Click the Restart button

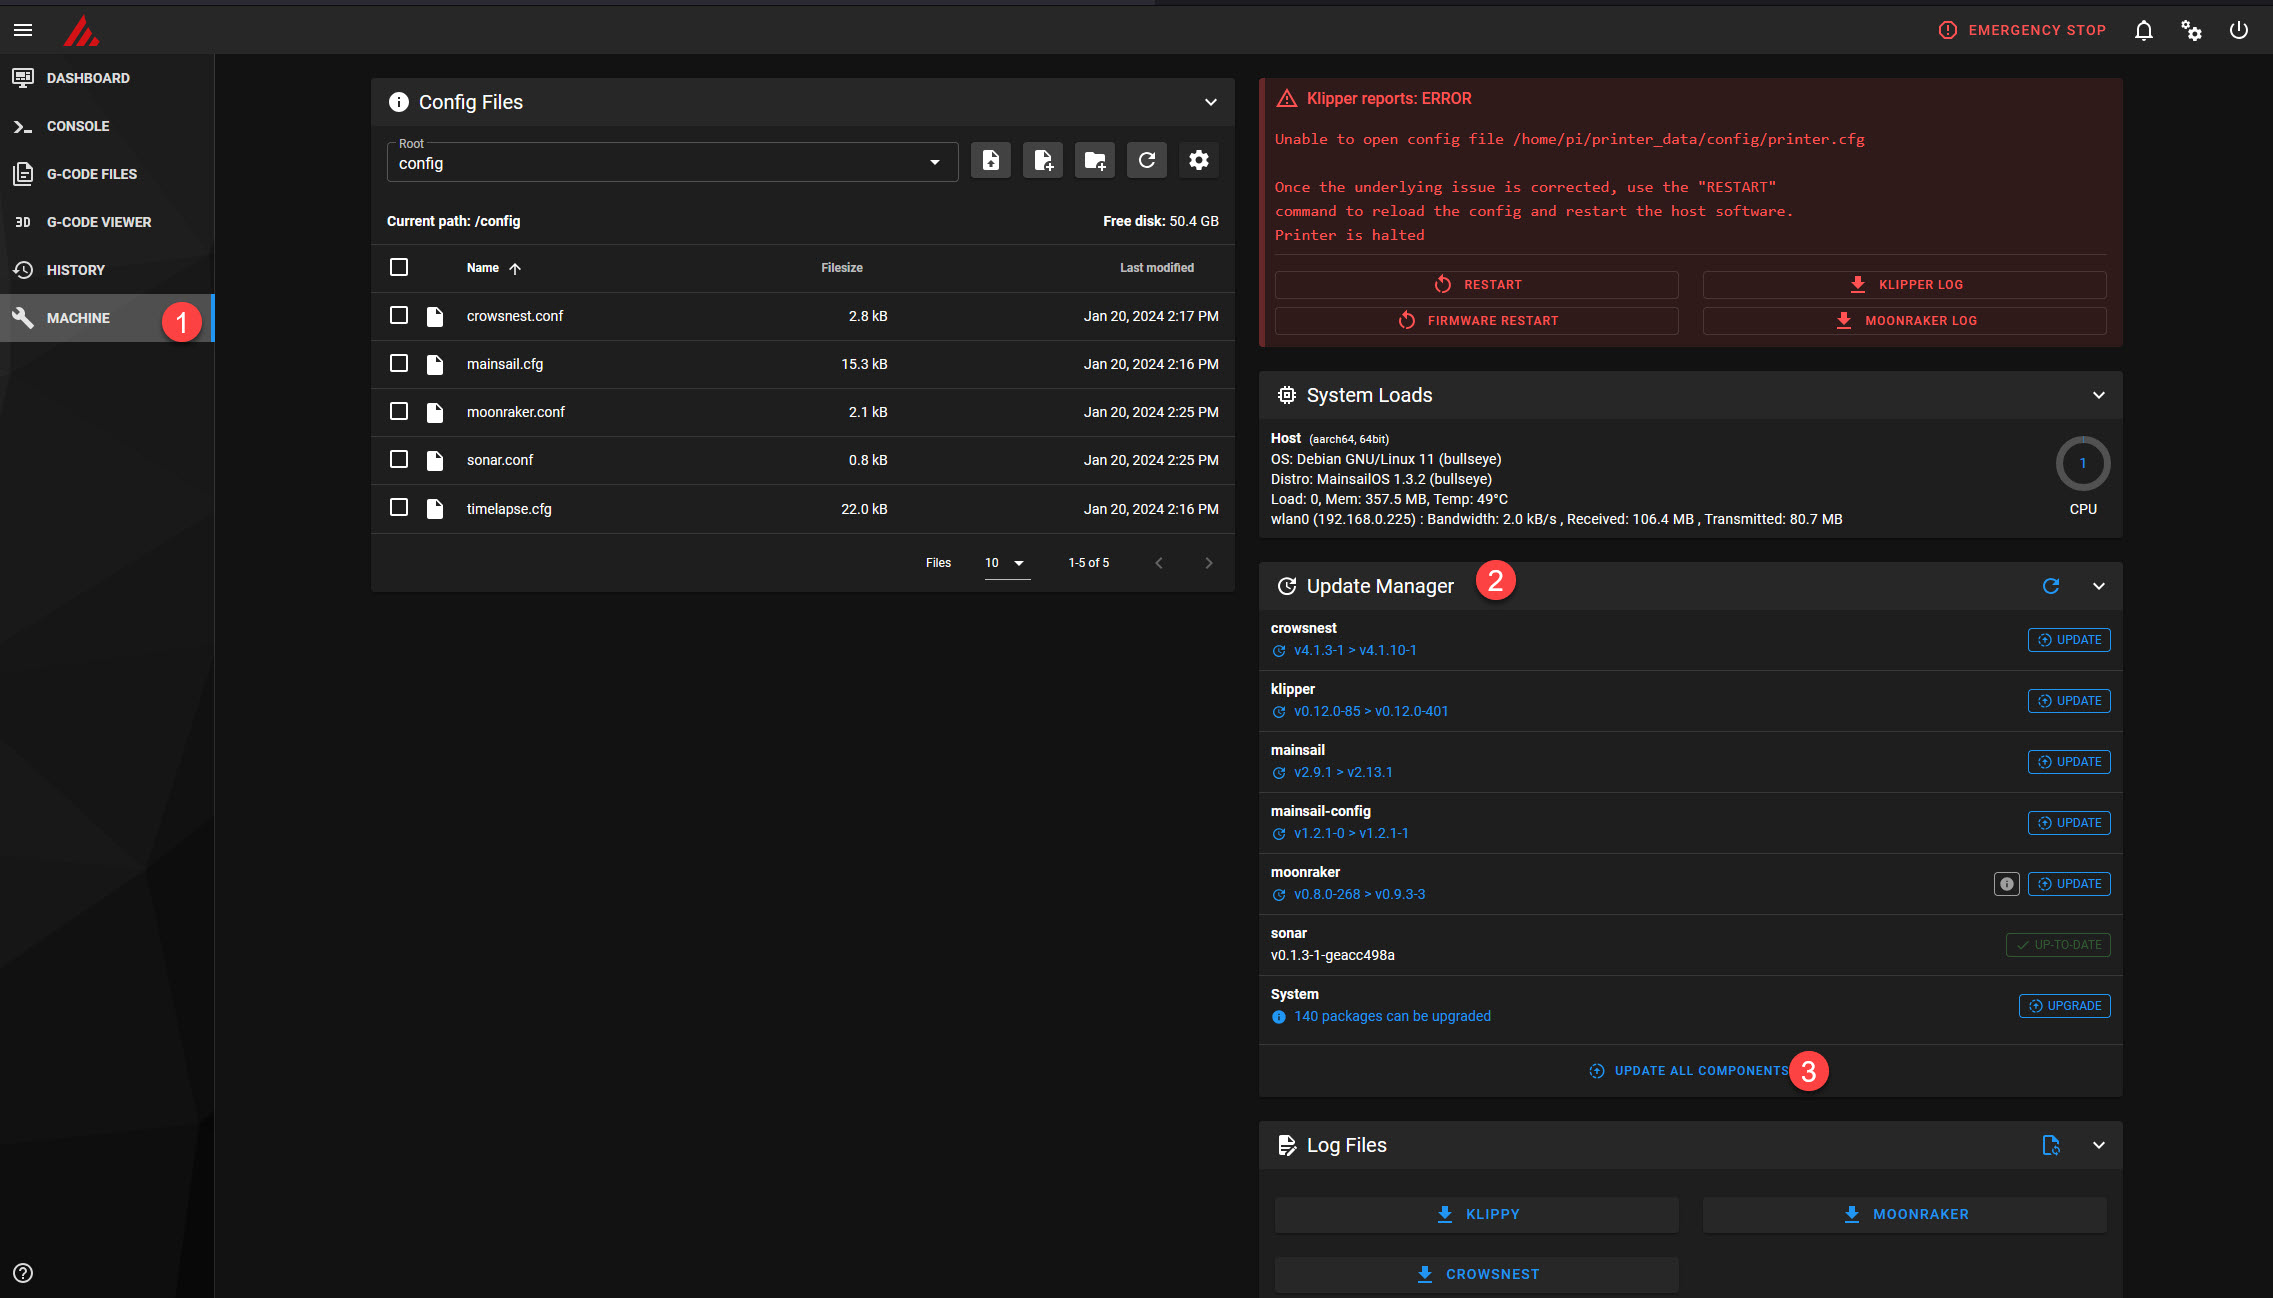click(1477, 285)
